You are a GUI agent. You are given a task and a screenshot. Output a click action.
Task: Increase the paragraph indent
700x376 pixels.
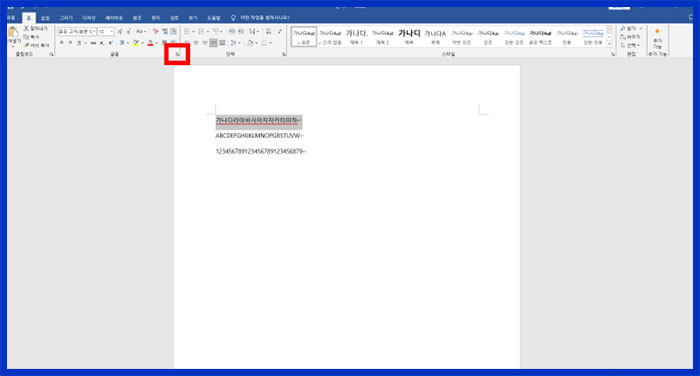(x=241, y=31)
